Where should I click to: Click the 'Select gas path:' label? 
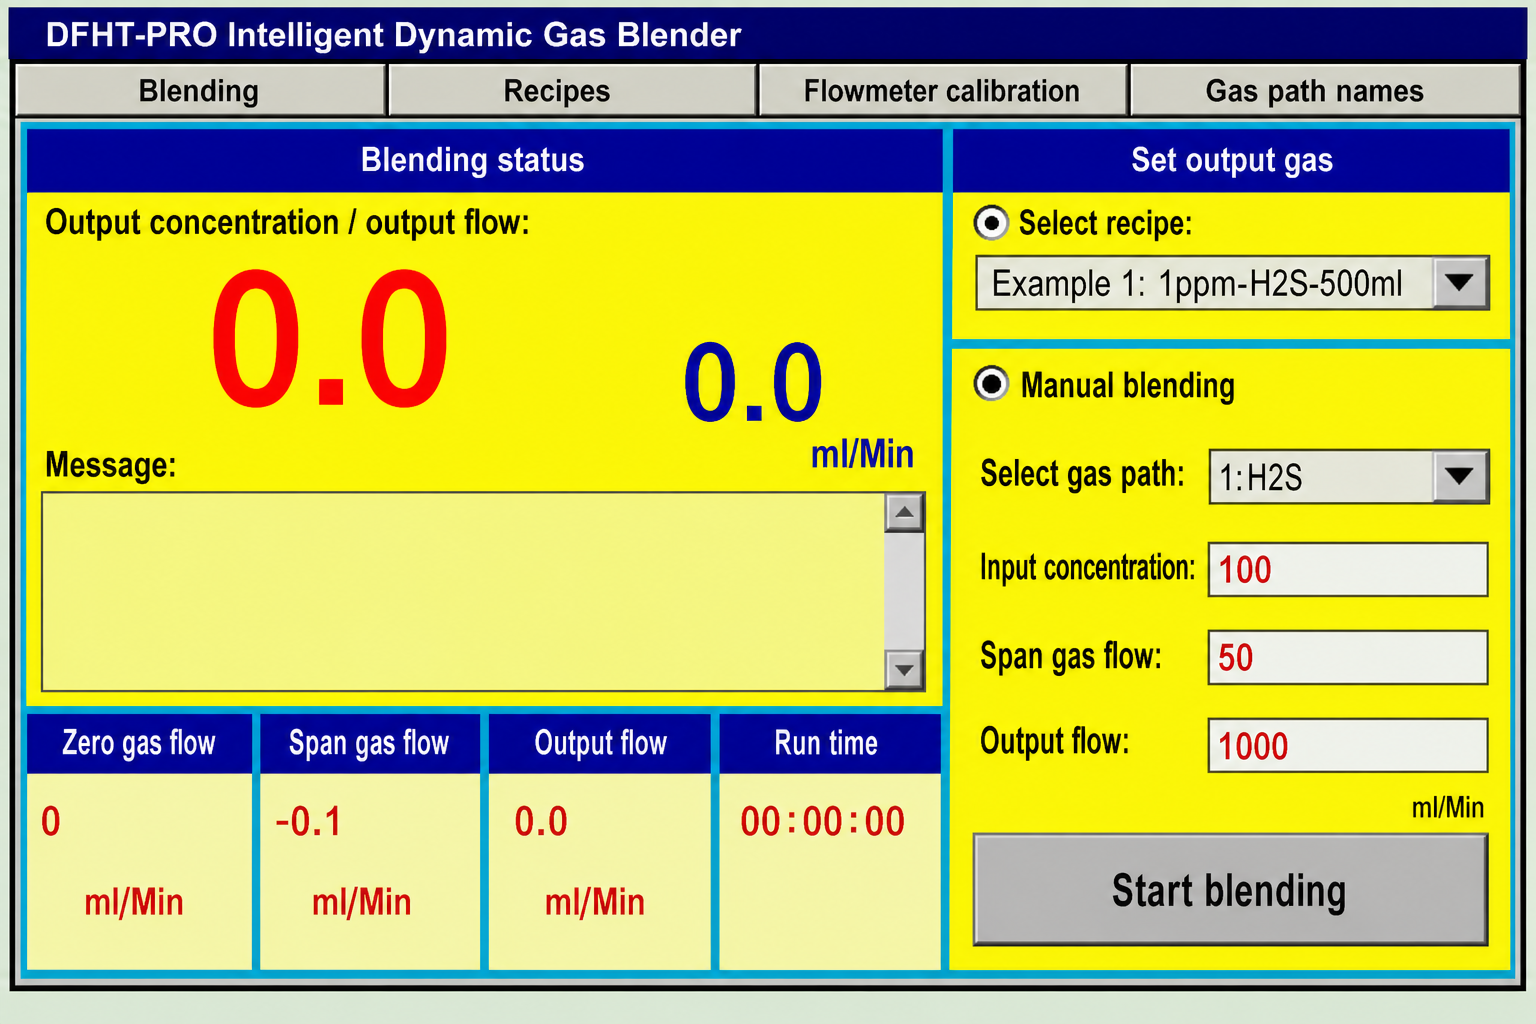pyautogui.click(x=1082, y=474)
